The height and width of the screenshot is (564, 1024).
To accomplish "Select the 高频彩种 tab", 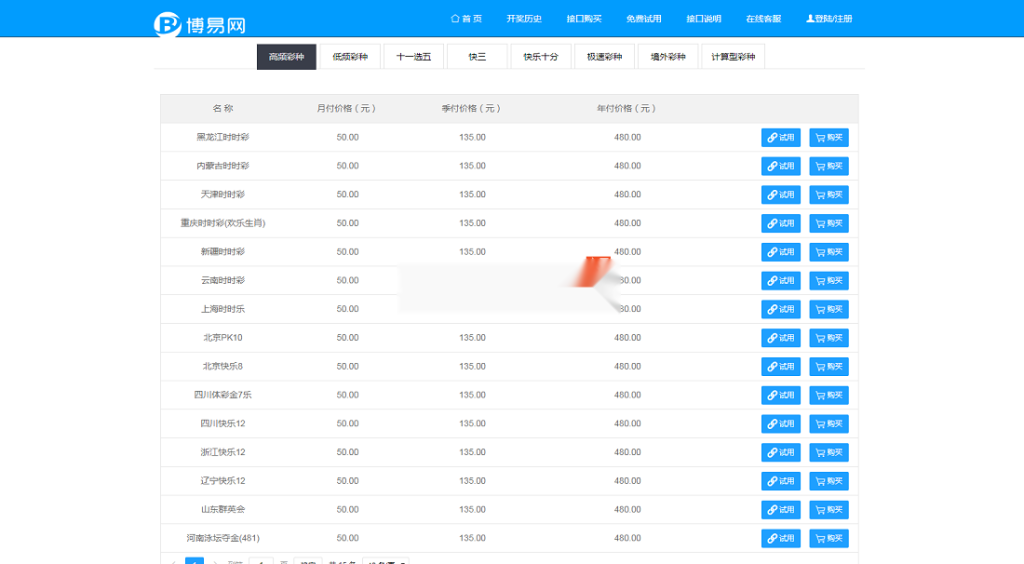I will [x=287, y=57].
